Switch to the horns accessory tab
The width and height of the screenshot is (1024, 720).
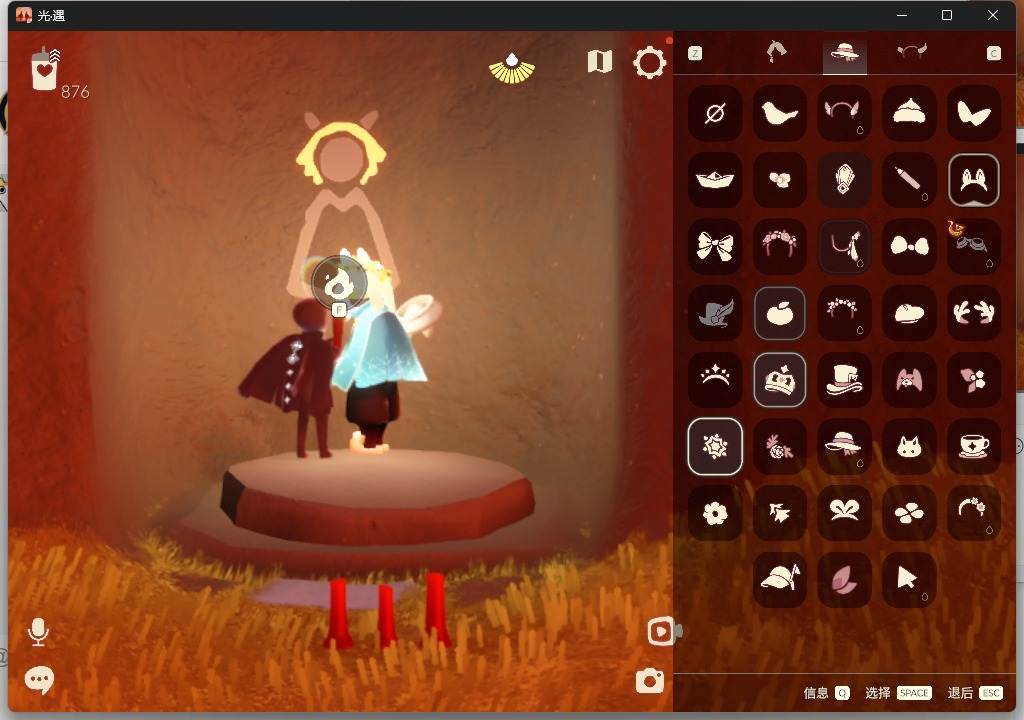pos(912,52)
